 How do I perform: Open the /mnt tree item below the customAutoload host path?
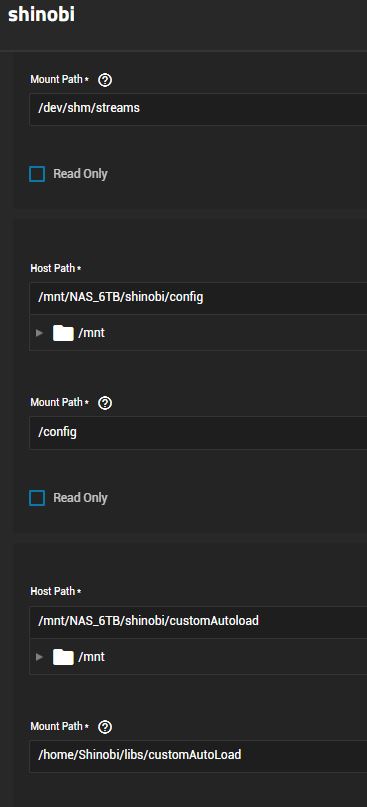coord(92,657)
